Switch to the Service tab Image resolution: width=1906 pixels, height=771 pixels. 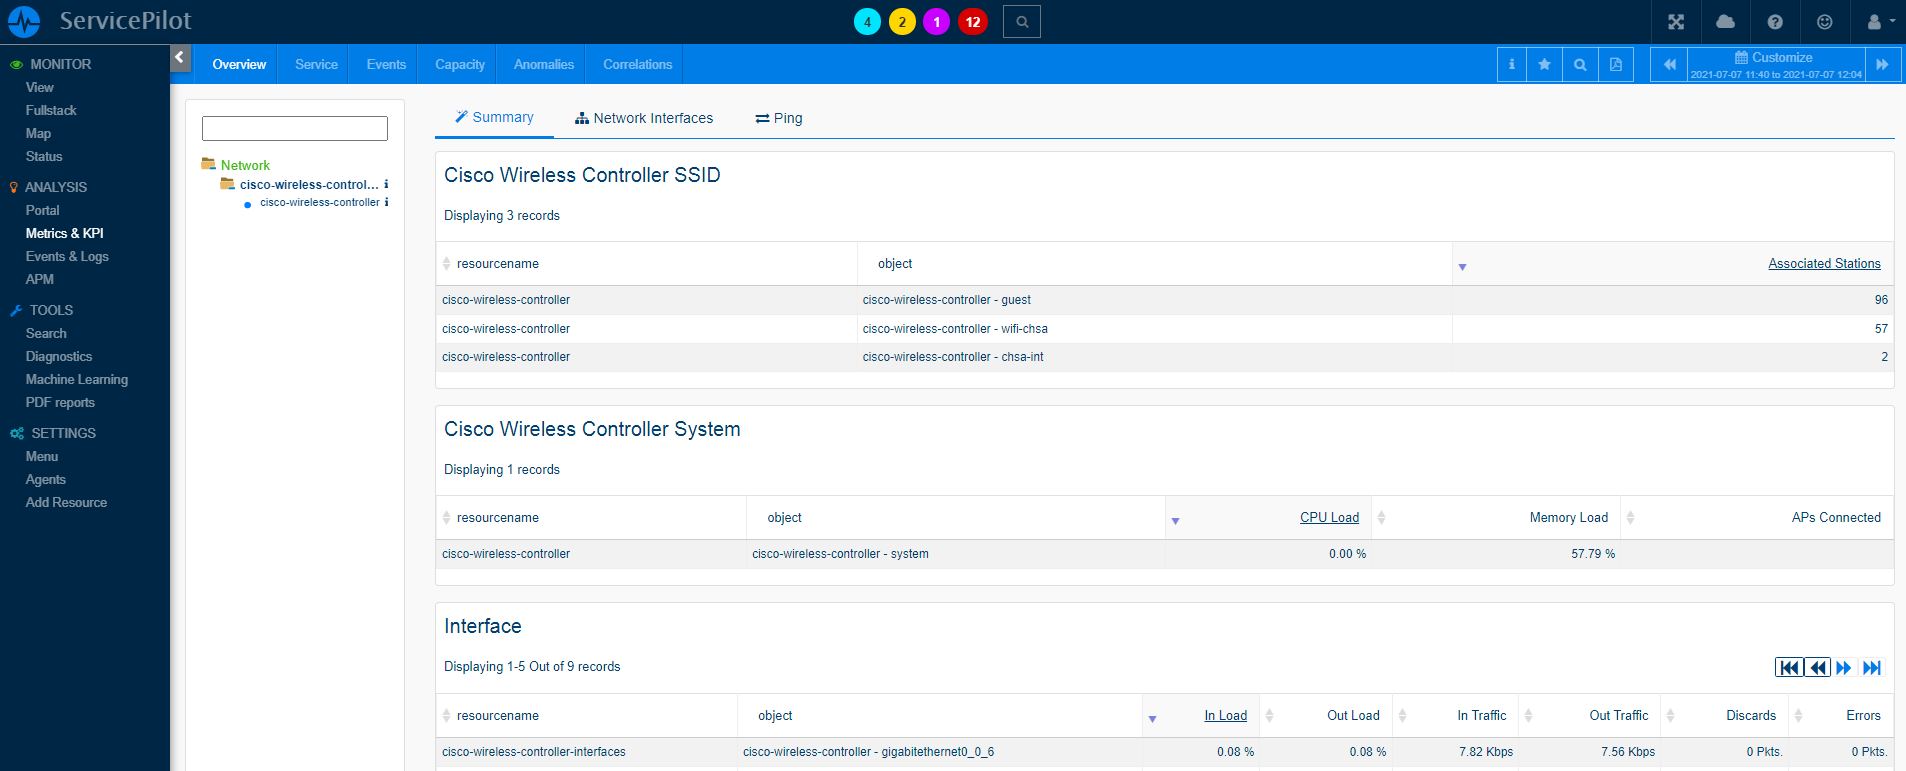316,64
